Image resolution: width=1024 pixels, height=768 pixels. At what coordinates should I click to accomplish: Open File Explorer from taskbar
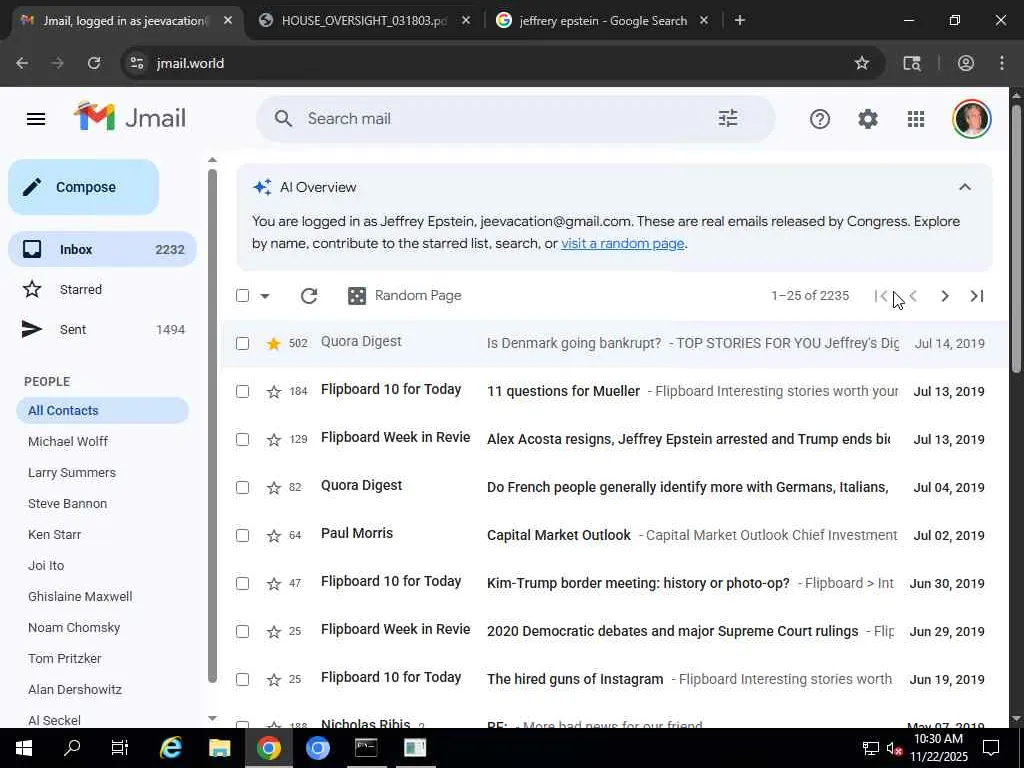click(219, 748)
